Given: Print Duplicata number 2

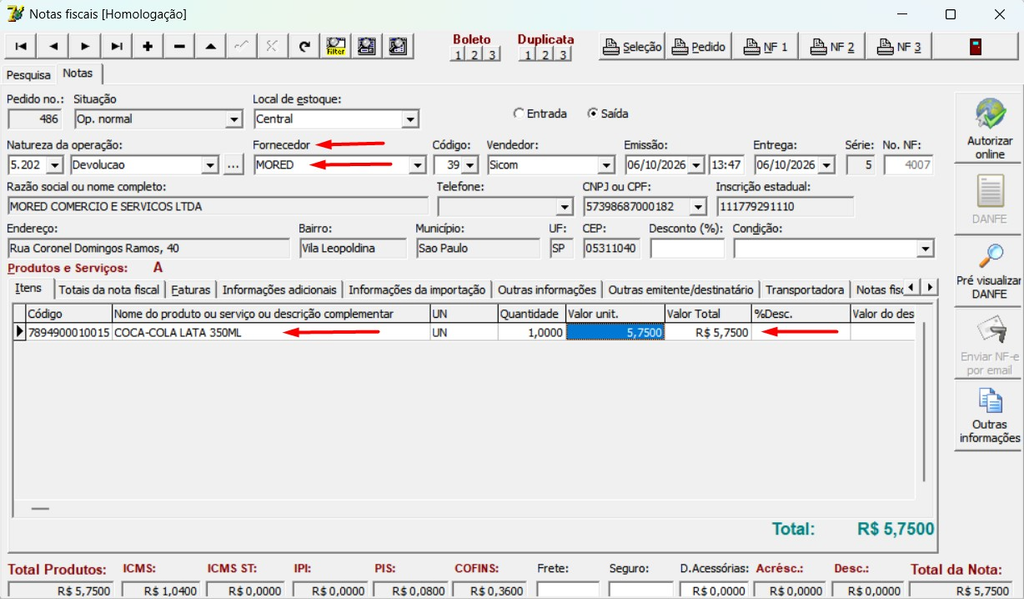Looking at the screenshot, I should click(545, 55).
